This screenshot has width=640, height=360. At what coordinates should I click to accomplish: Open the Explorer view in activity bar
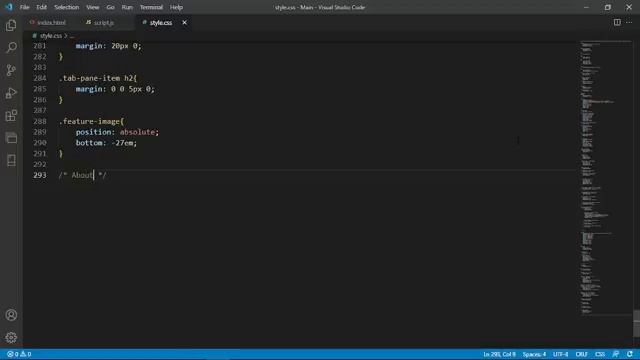pos(11,25)
